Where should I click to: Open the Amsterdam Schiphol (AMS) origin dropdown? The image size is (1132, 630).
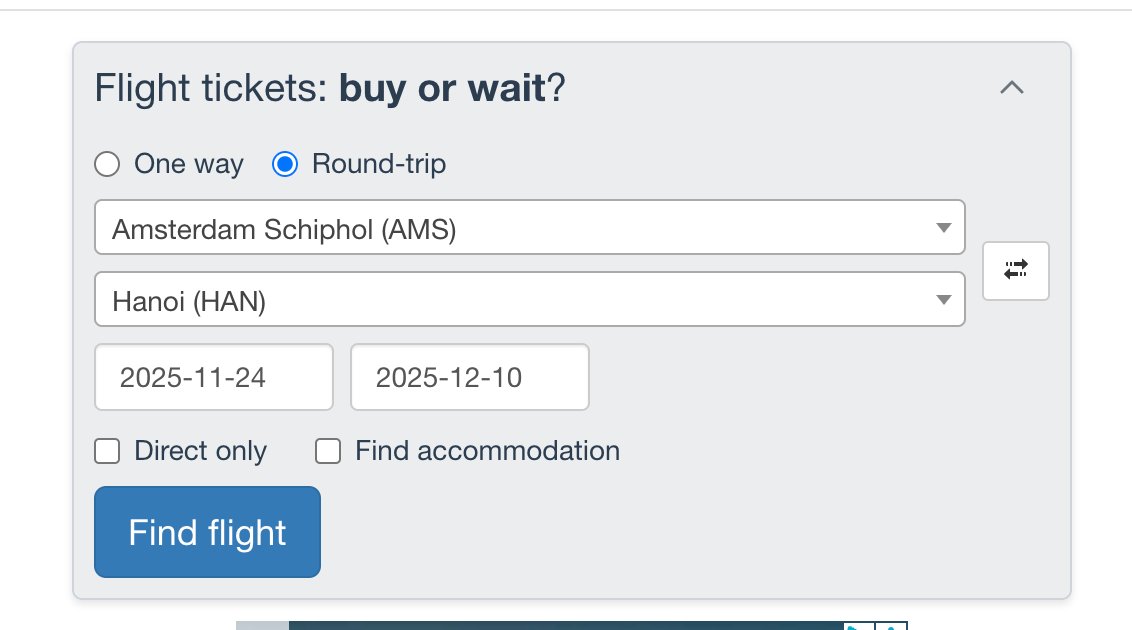[x=529, y=227]
